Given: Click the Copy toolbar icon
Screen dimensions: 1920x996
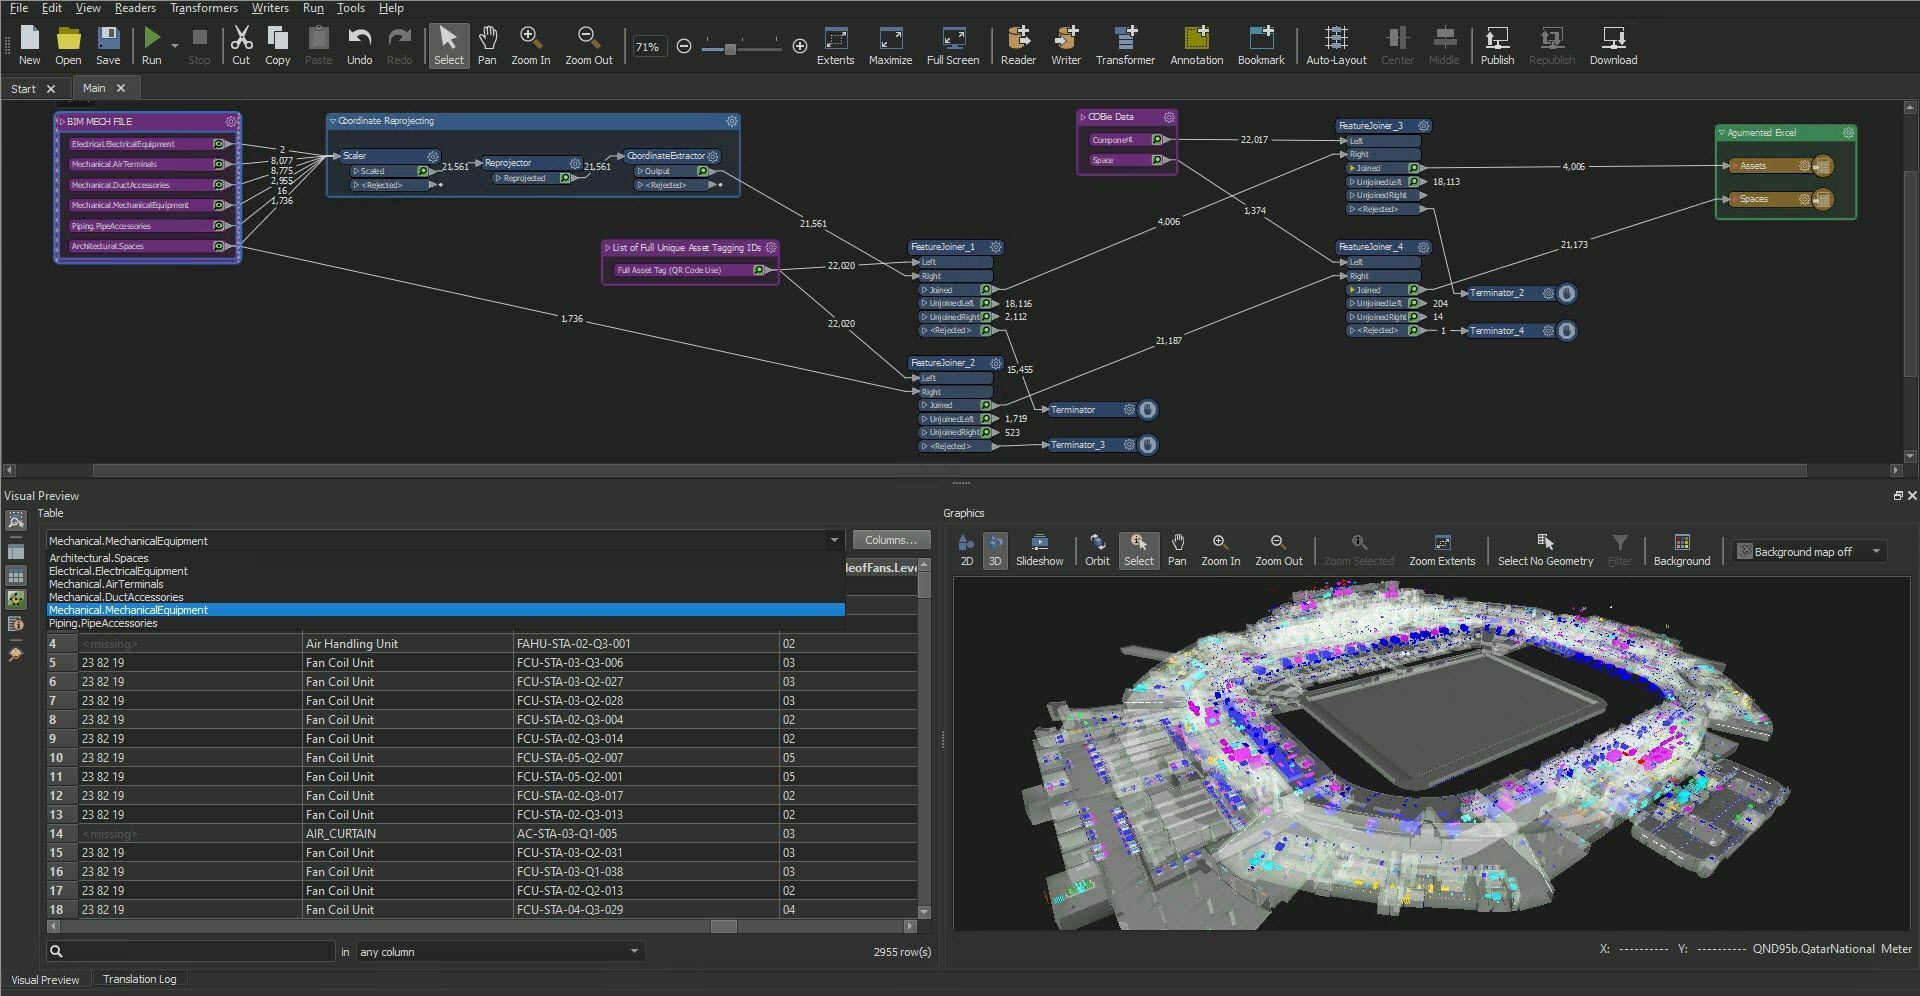Looking at the screenshot, I should (x=277, y=45).
